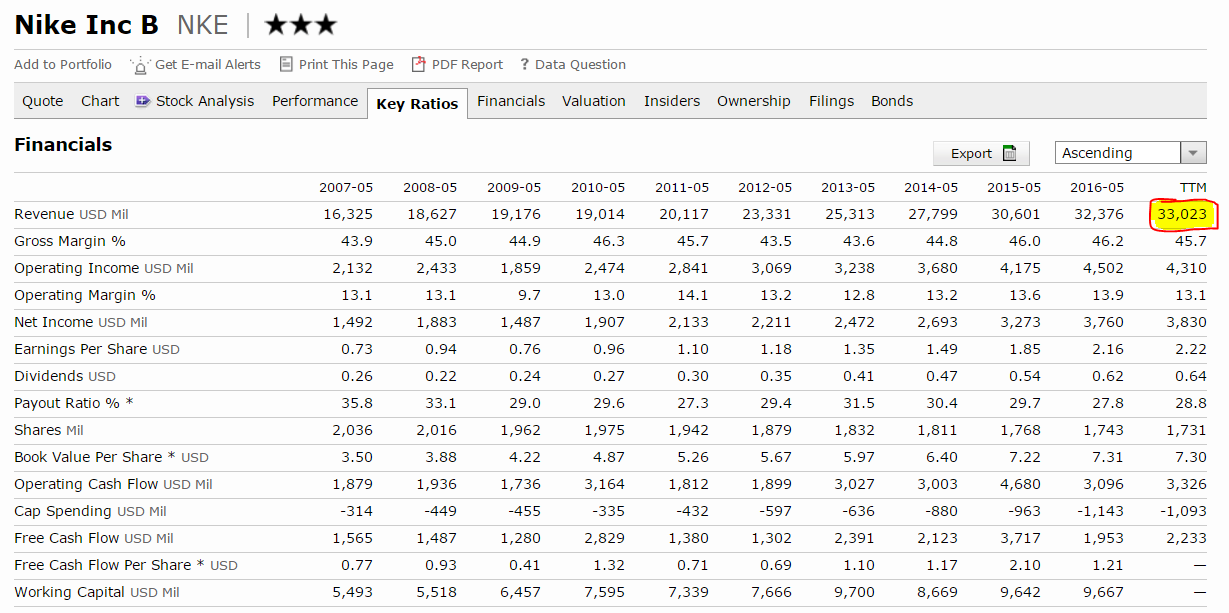Expand the dropdown arrow beside Ascending
The height and width of the screenshot is (613, 1229).
(x=1193, y=153)
